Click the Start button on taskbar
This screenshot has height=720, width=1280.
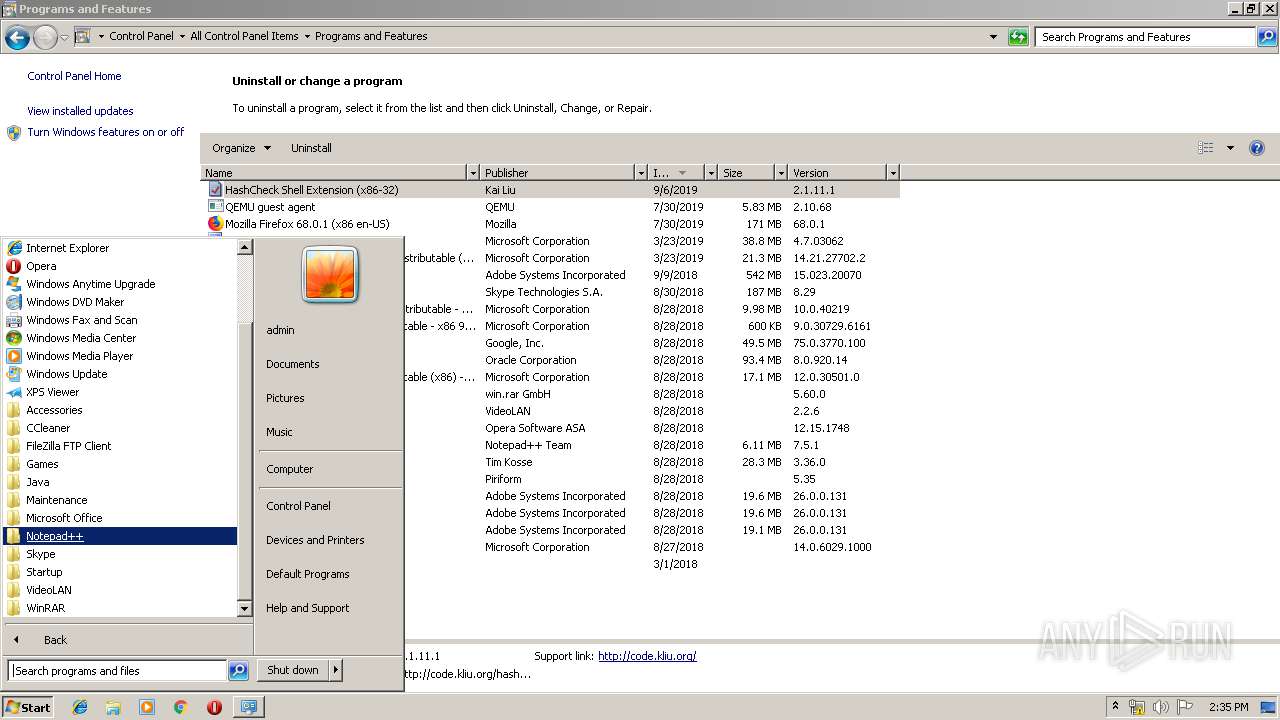28,707
